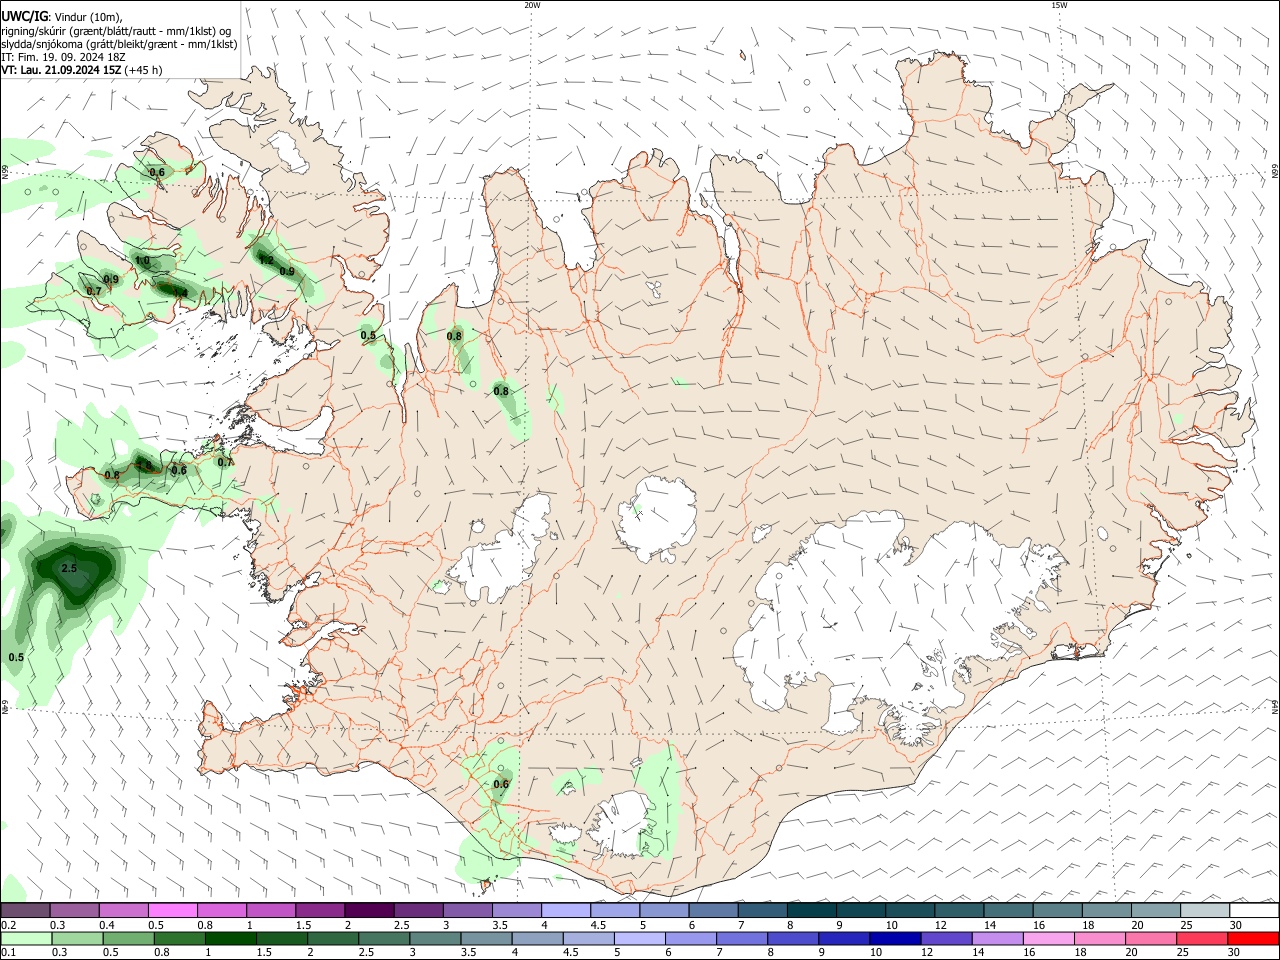Screen dimensions: 1280x960
Task: Click the 'VT: Lau. 21.09.2024 15Z (+45 h)' line
Action: click(x=81, y=70)
